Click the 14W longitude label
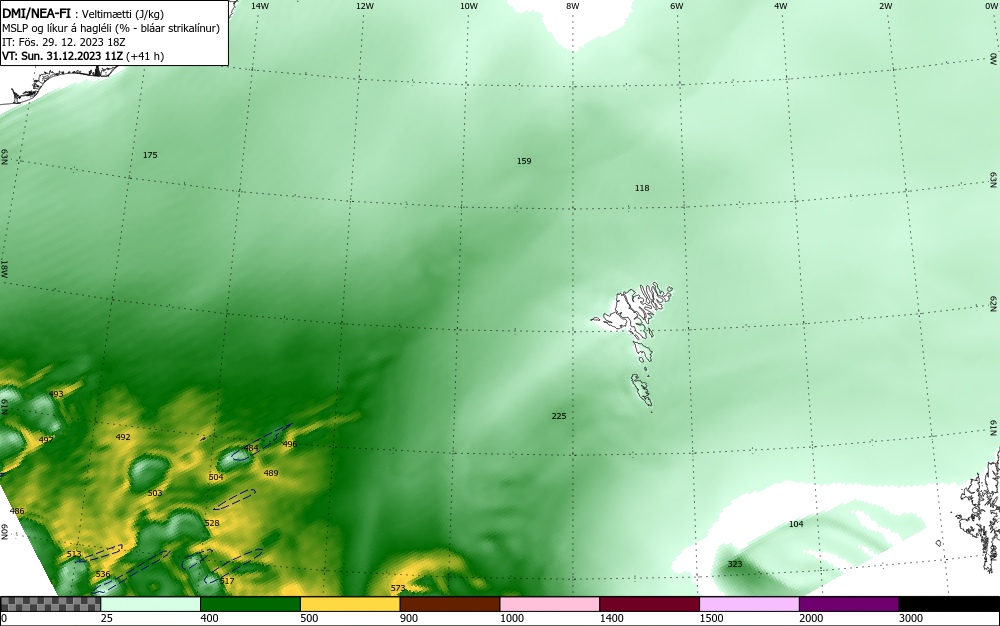This screenshot has width=1000, height=626. point(260,6)
